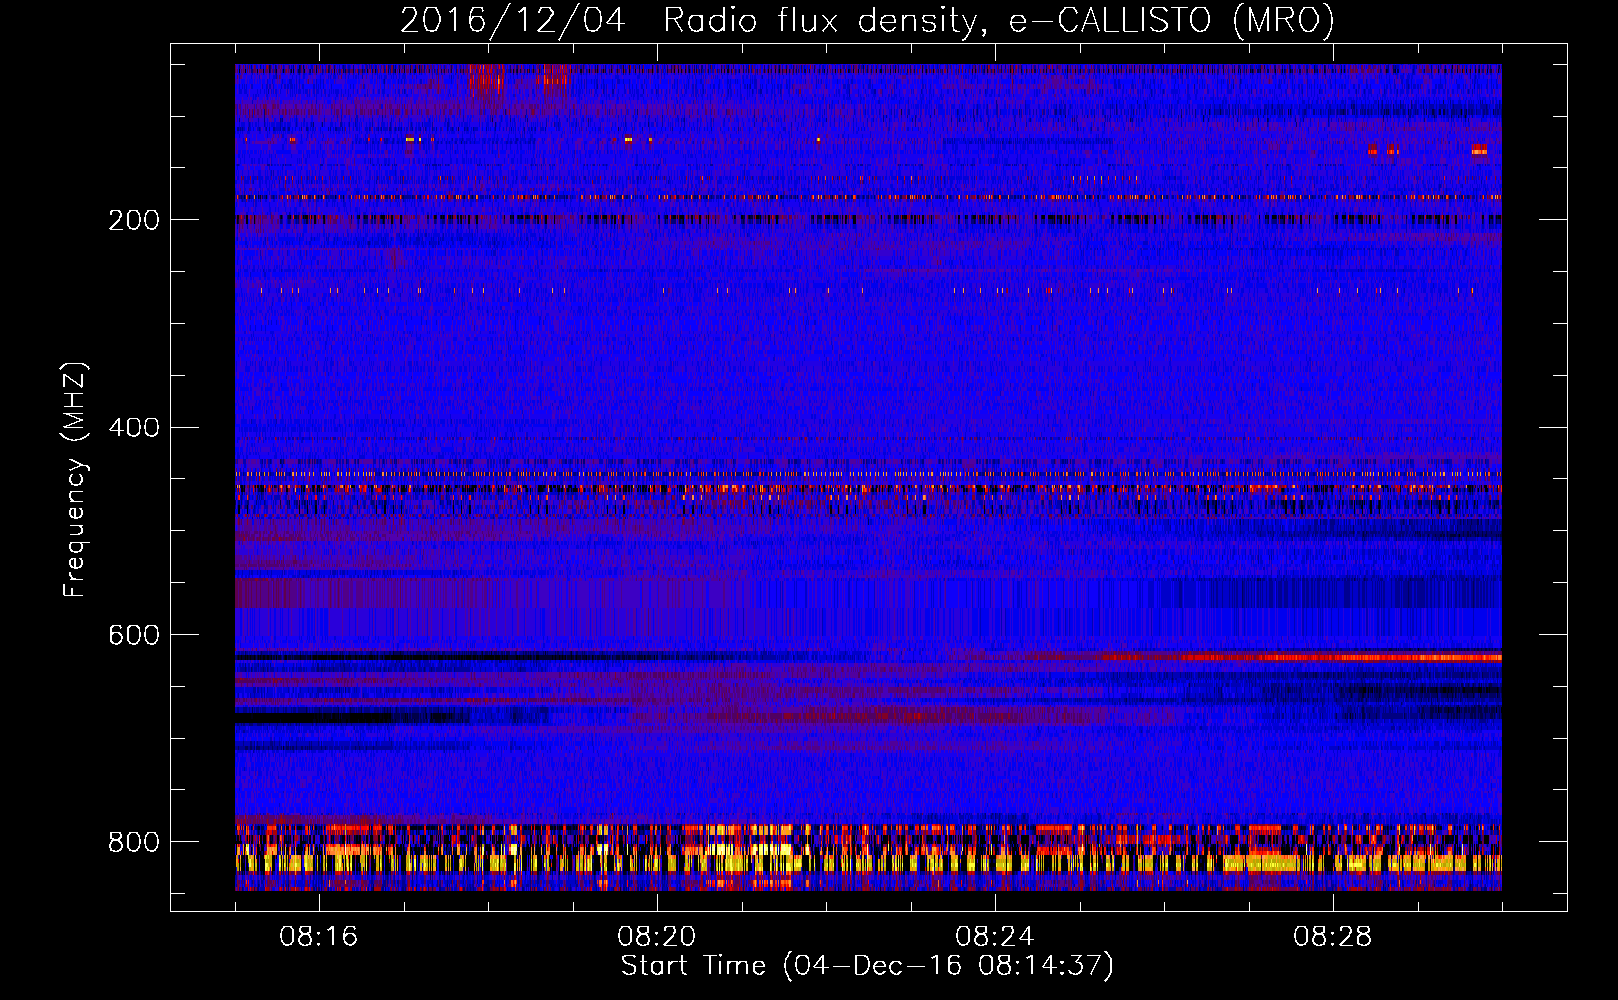
Task: Click the 200 frequency tick label
Action: coord(134,220)
